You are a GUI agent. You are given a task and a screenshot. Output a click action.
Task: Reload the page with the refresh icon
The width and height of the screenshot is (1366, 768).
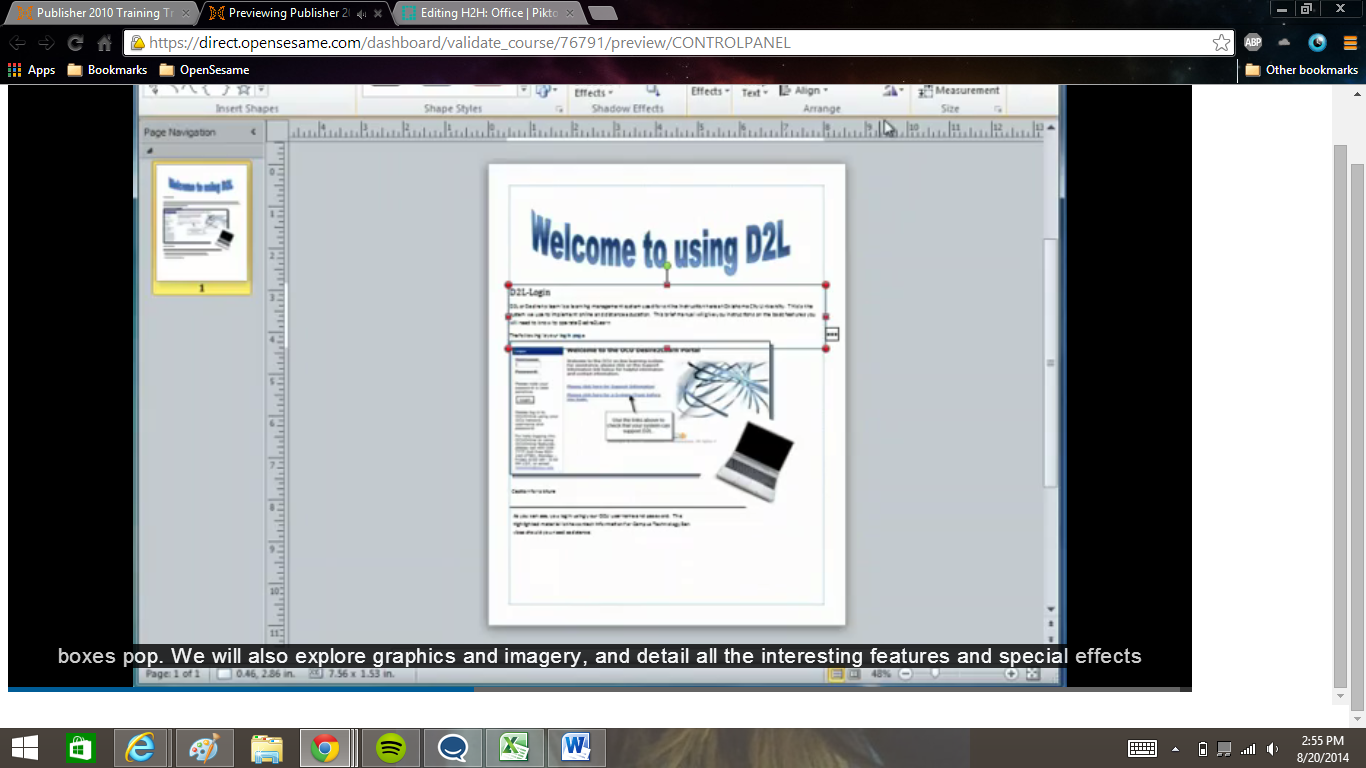pyautogui.click(x=75, y=43)
